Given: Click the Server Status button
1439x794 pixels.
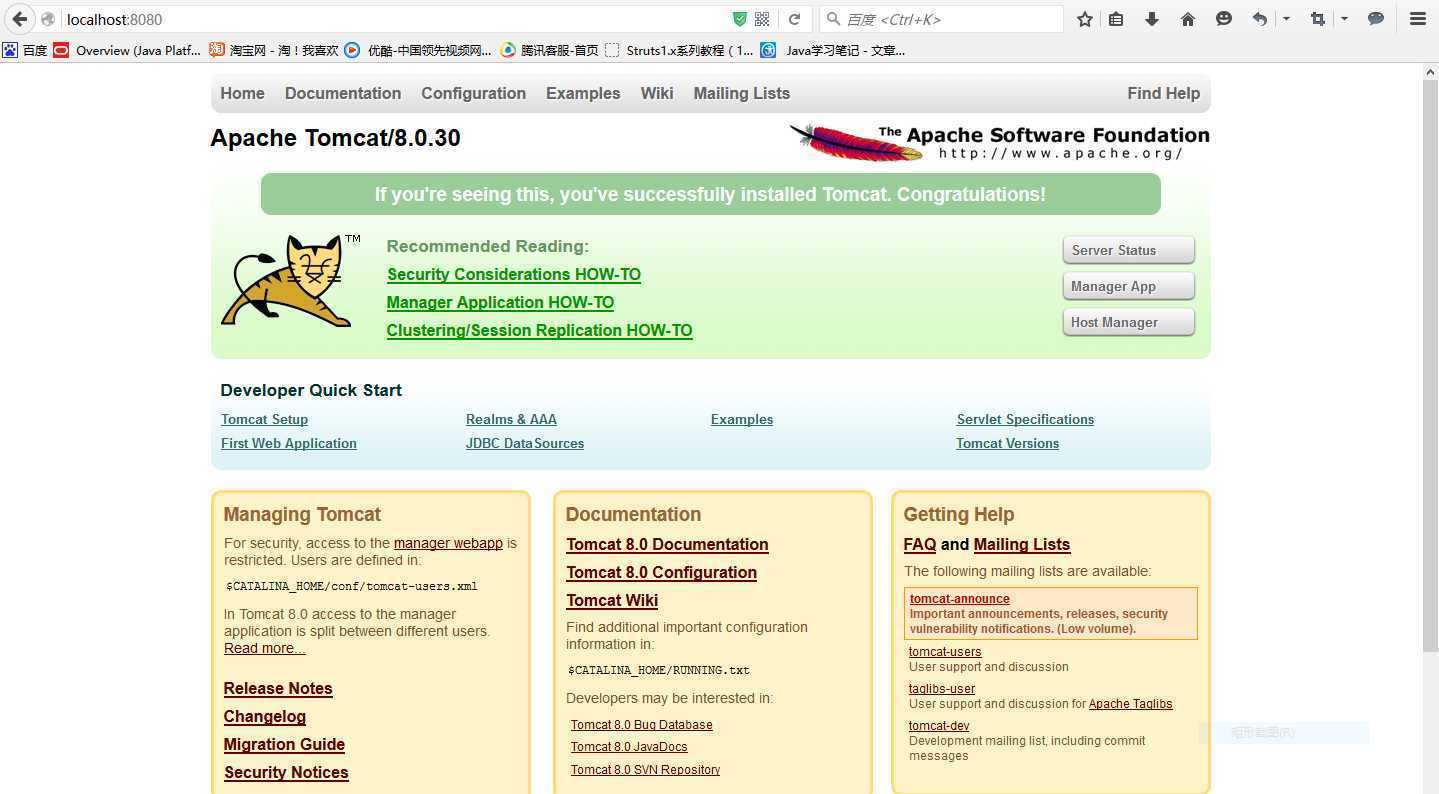Looking at the screenshot, I should click(1128, 250).
